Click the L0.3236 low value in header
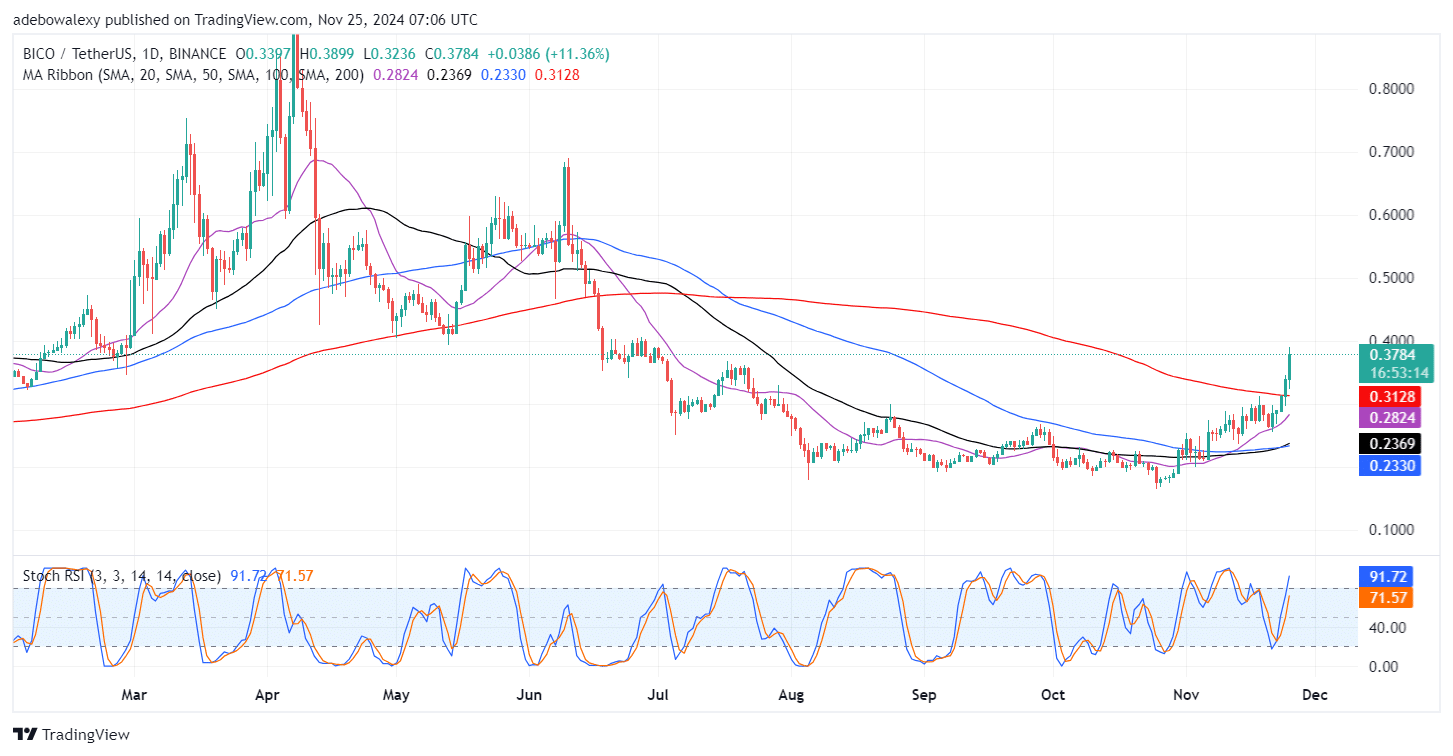The image size is (1453, 756). coord(391,53)
